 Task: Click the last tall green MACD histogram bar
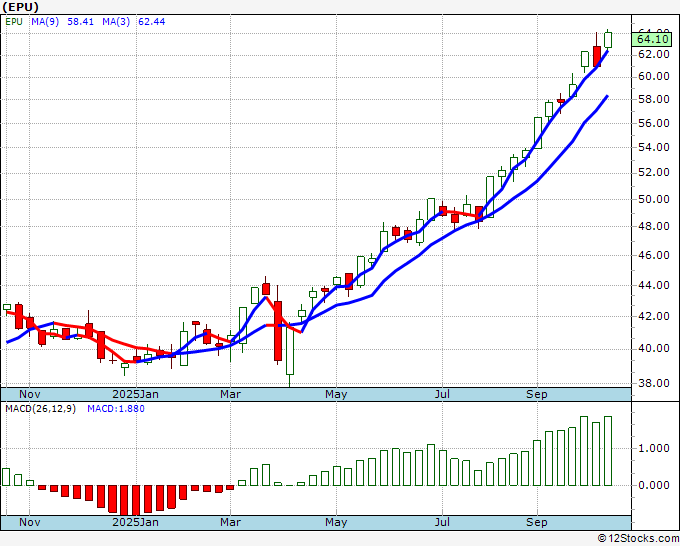608,451
